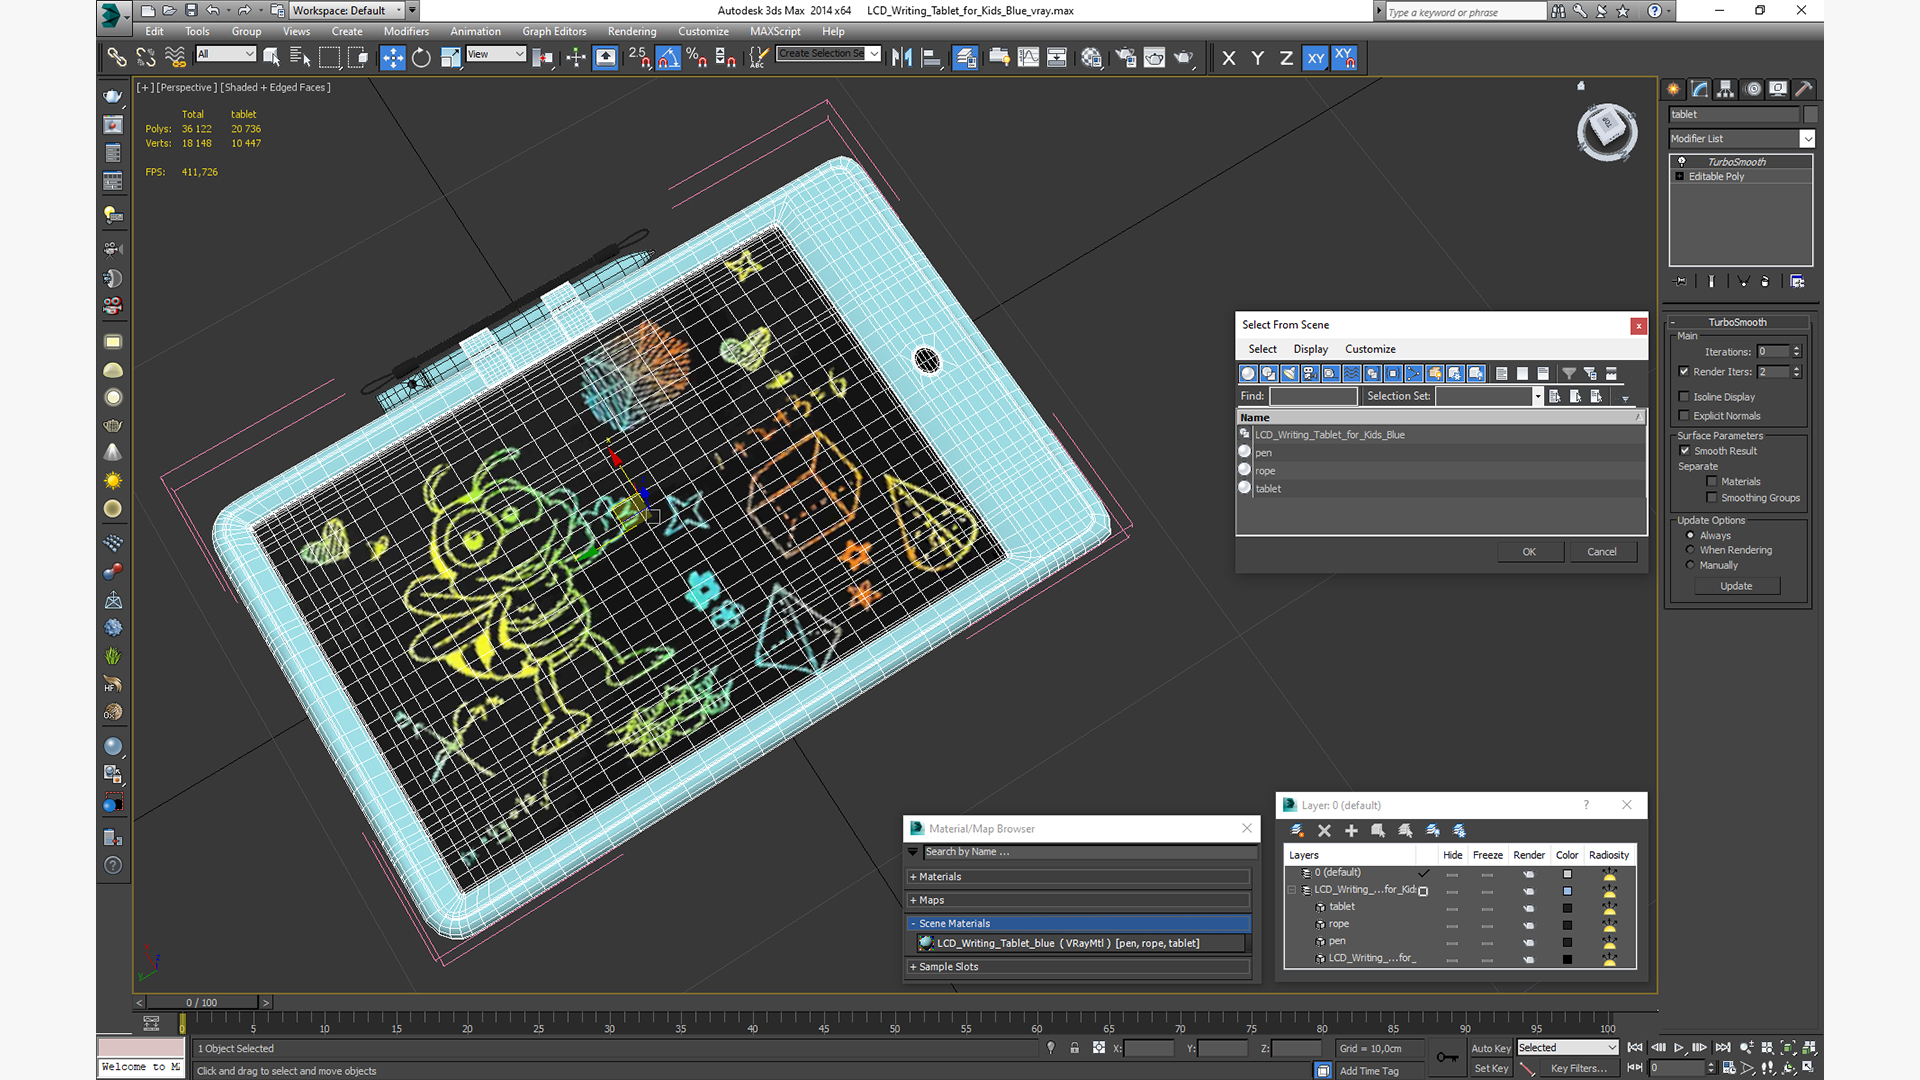Select the Rotate tool in main toolbar
The width and height of the screenshot is (1920, 1080).
coord(421,58)
